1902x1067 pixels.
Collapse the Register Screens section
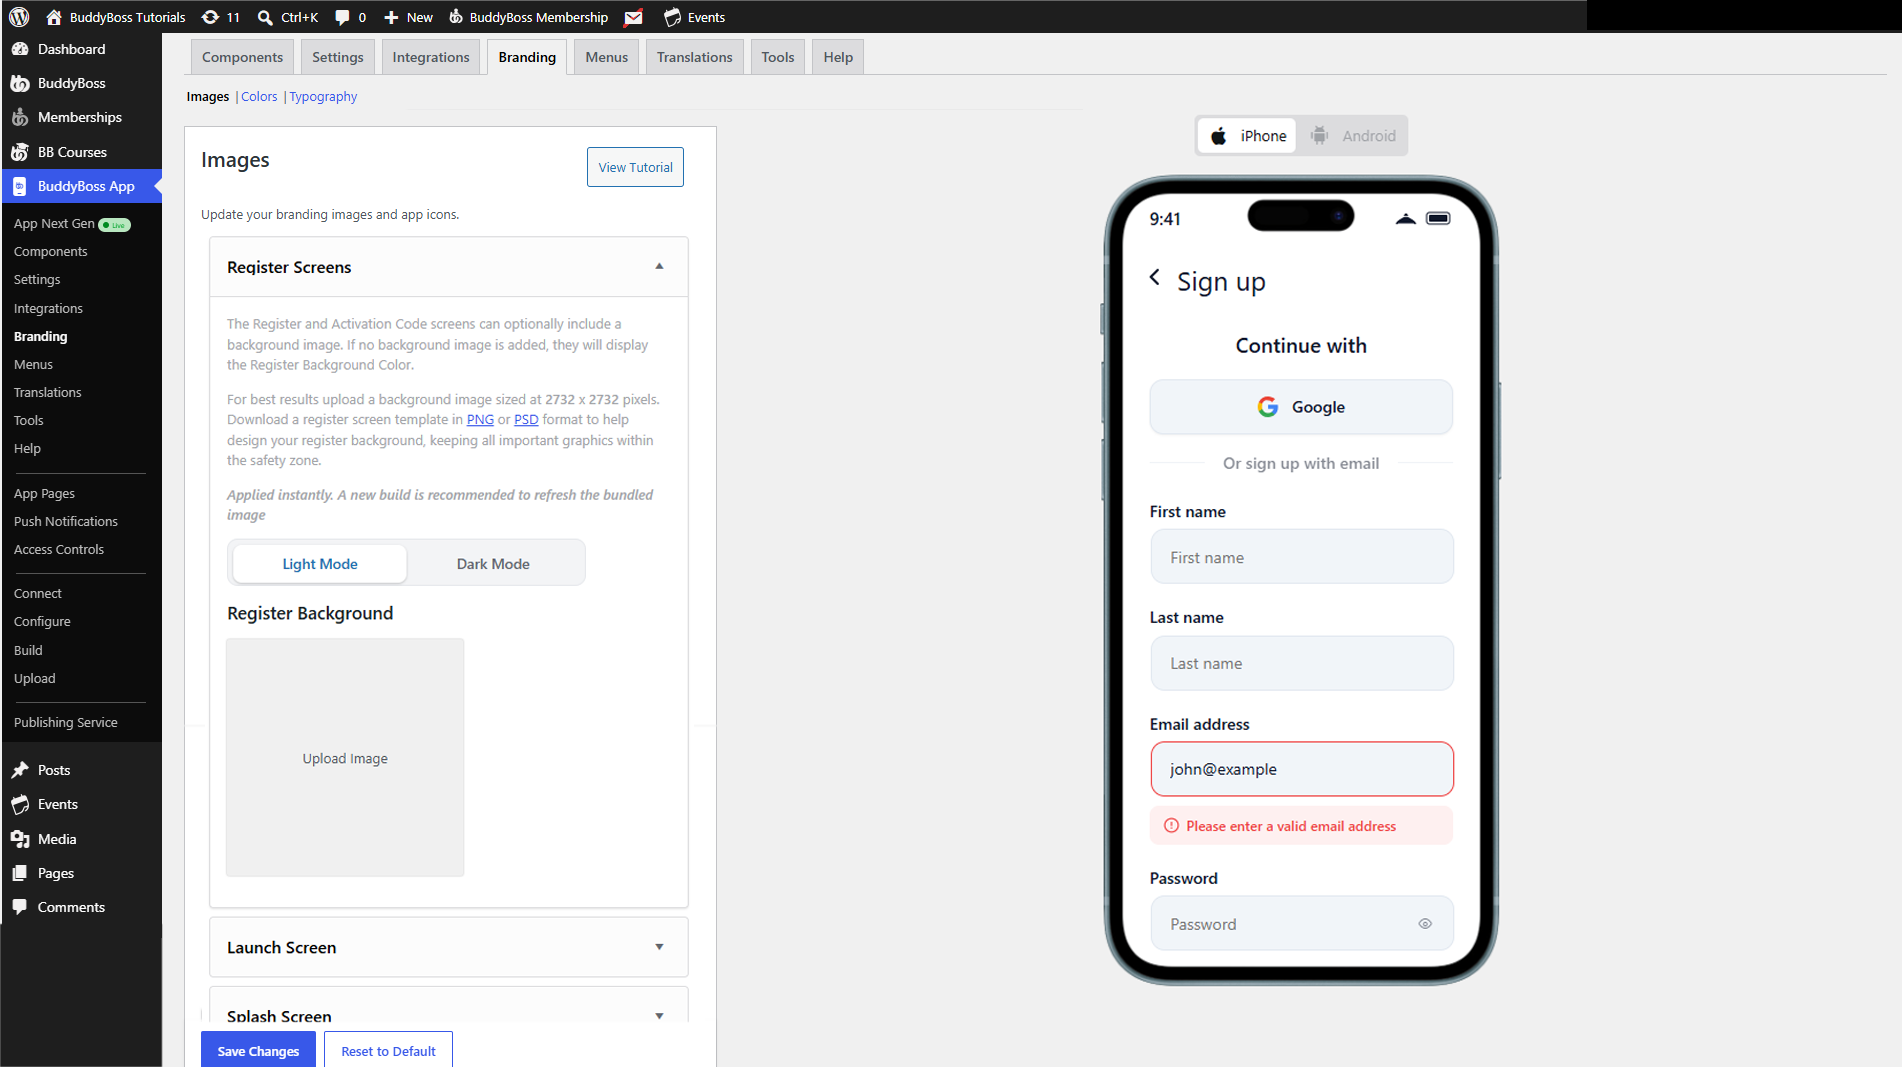click(659, 267)
